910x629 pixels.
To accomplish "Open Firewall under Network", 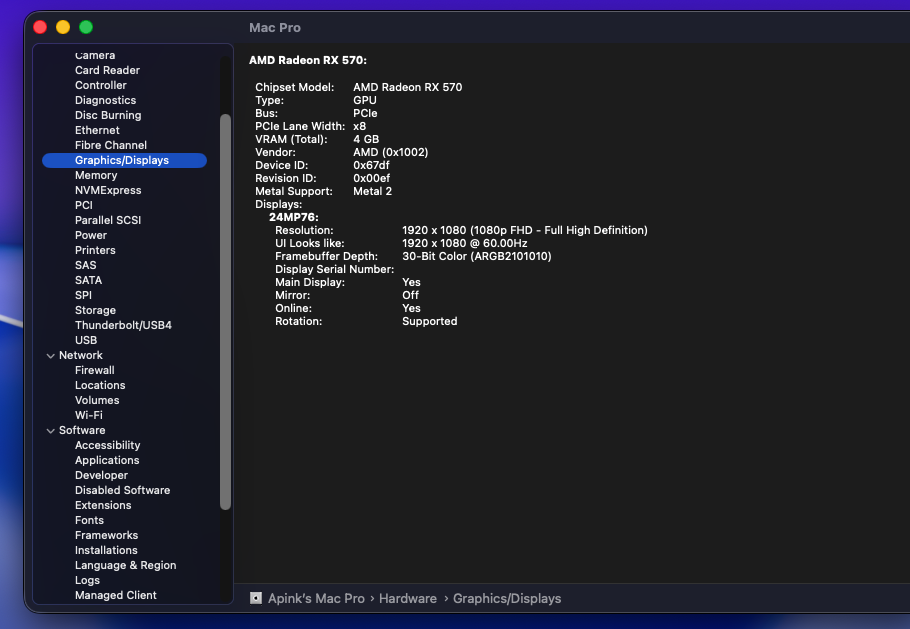I will [x=95, y=370].
